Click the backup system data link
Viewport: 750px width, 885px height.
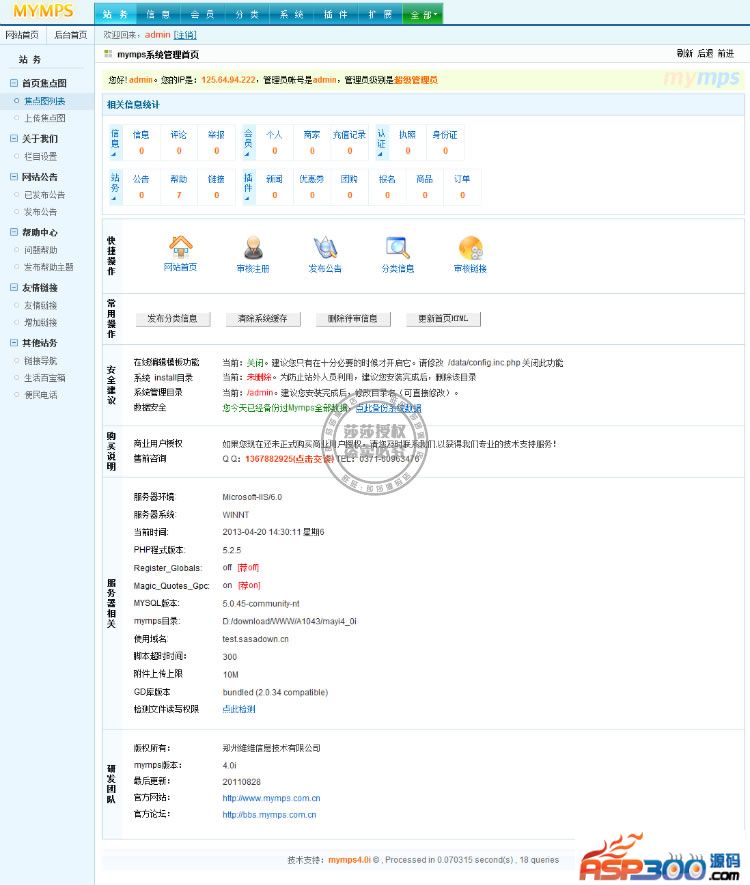(388, 408)
